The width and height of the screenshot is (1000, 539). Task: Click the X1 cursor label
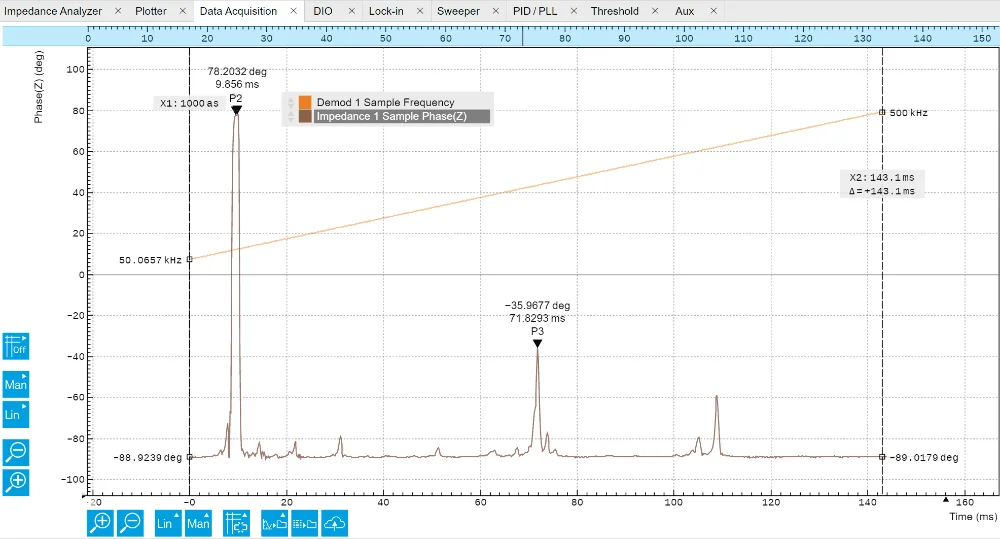click(189, 103)
